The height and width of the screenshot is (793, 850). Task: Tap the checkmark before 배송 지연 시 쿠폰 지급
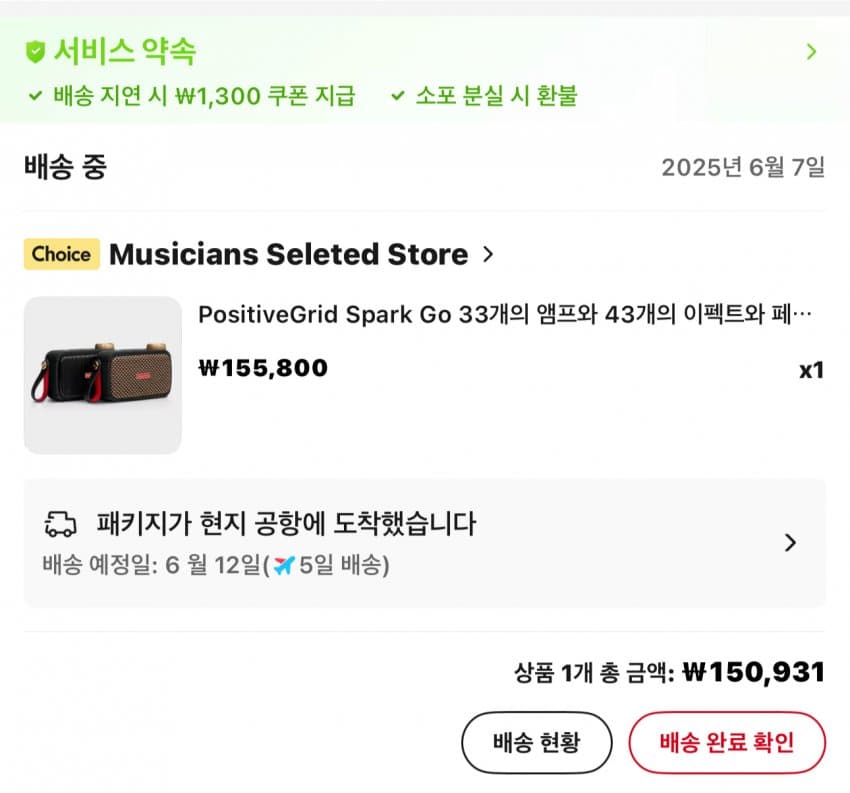35,97
